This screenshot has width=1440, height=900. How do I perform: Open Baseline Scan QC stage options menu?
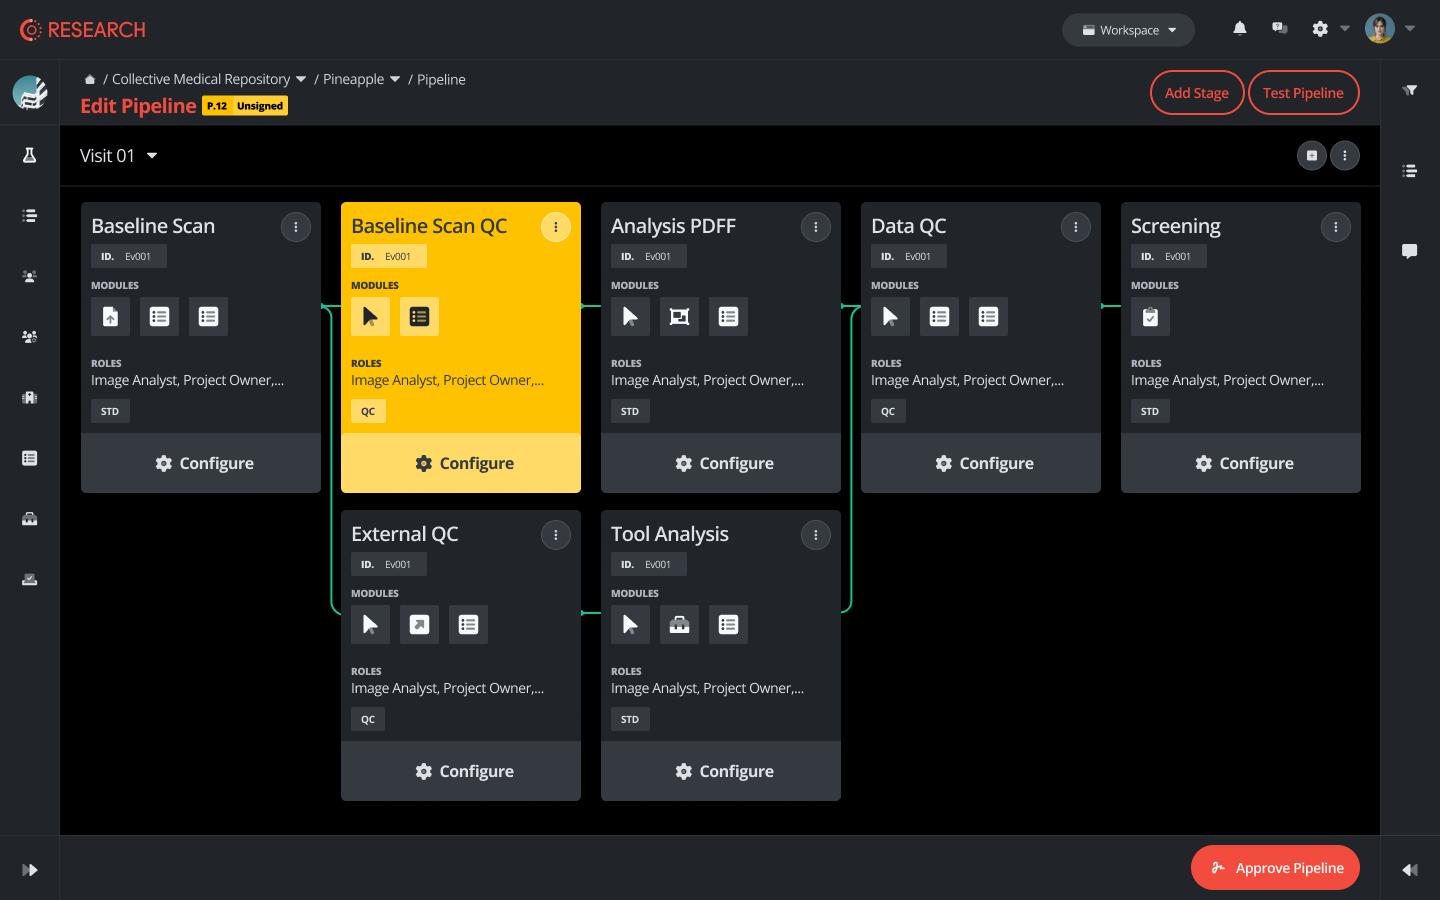(x=556, y=227)
